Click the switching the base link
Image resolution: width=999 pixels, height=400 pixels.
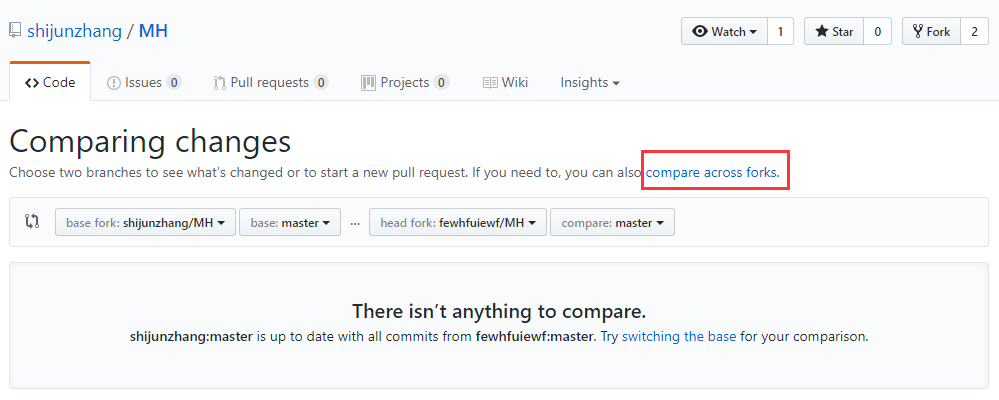(x=679, y=336)
